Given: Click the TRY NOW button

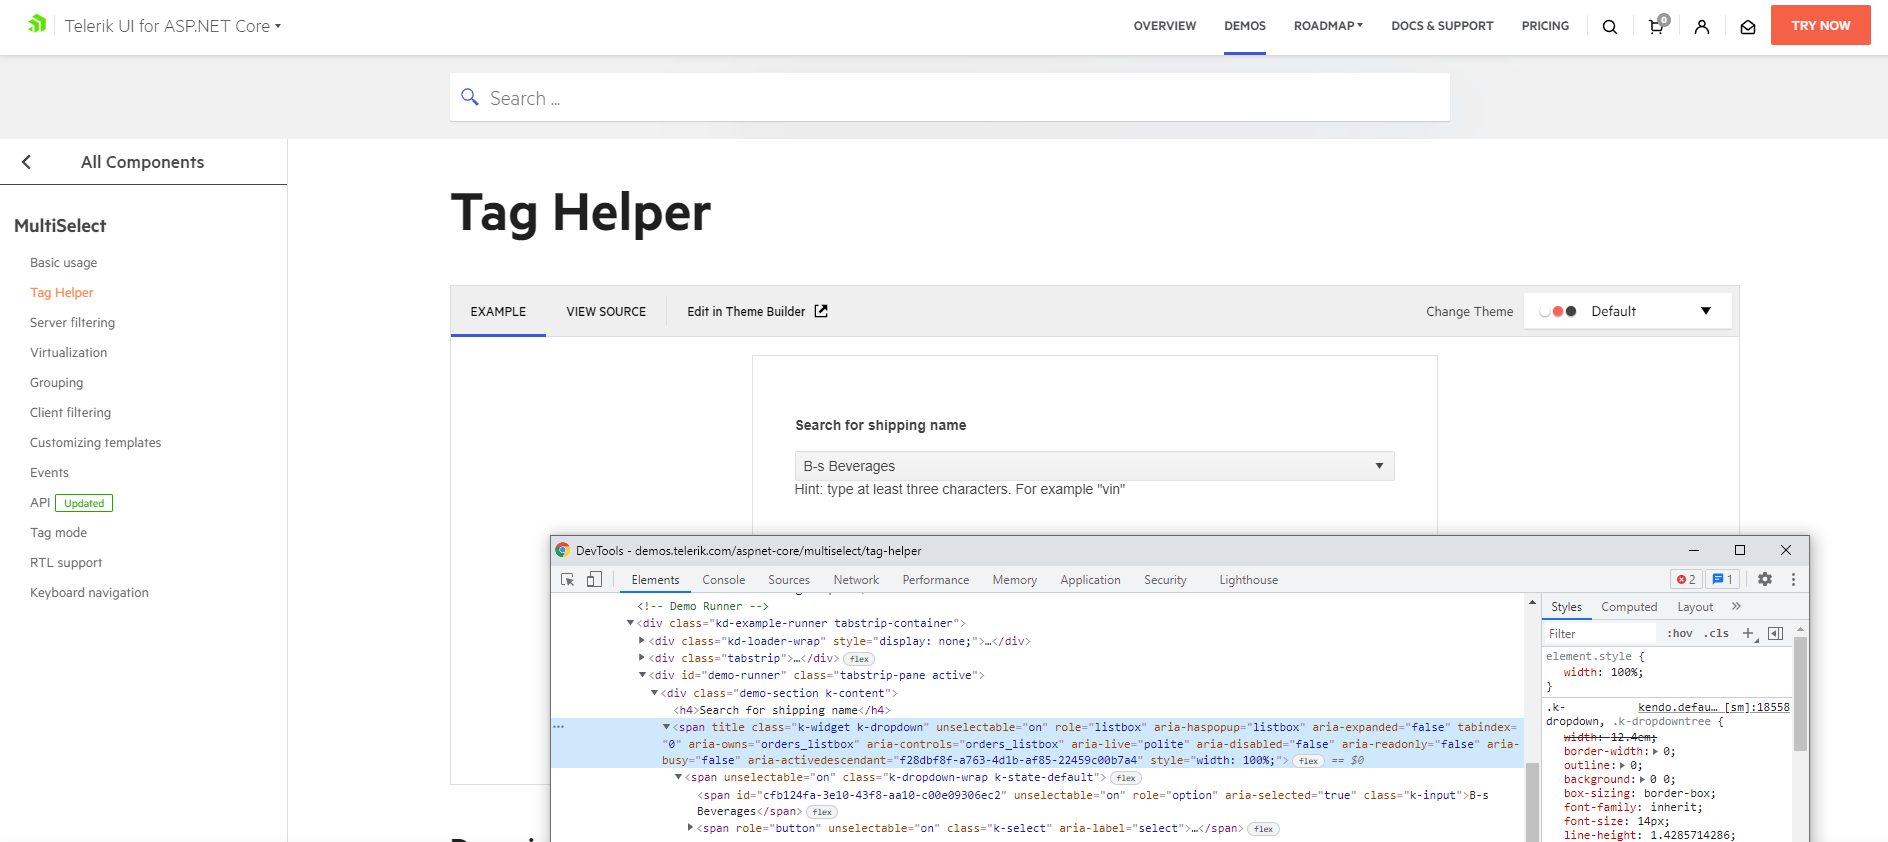Looking at the screenshot, I should pos(1820,26).
